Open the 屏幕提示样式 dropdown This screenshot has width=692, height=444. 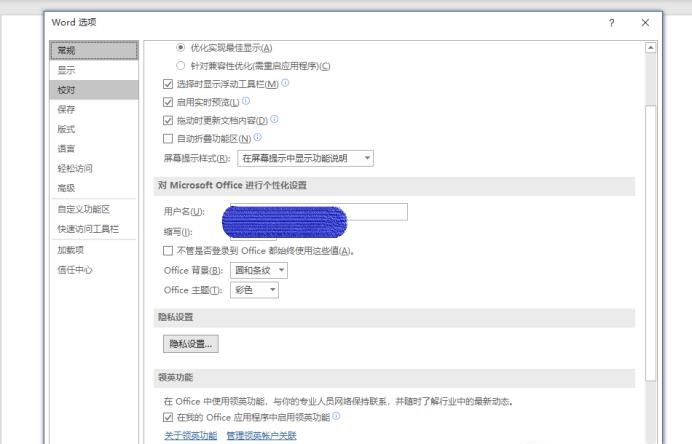pos(305,158)
